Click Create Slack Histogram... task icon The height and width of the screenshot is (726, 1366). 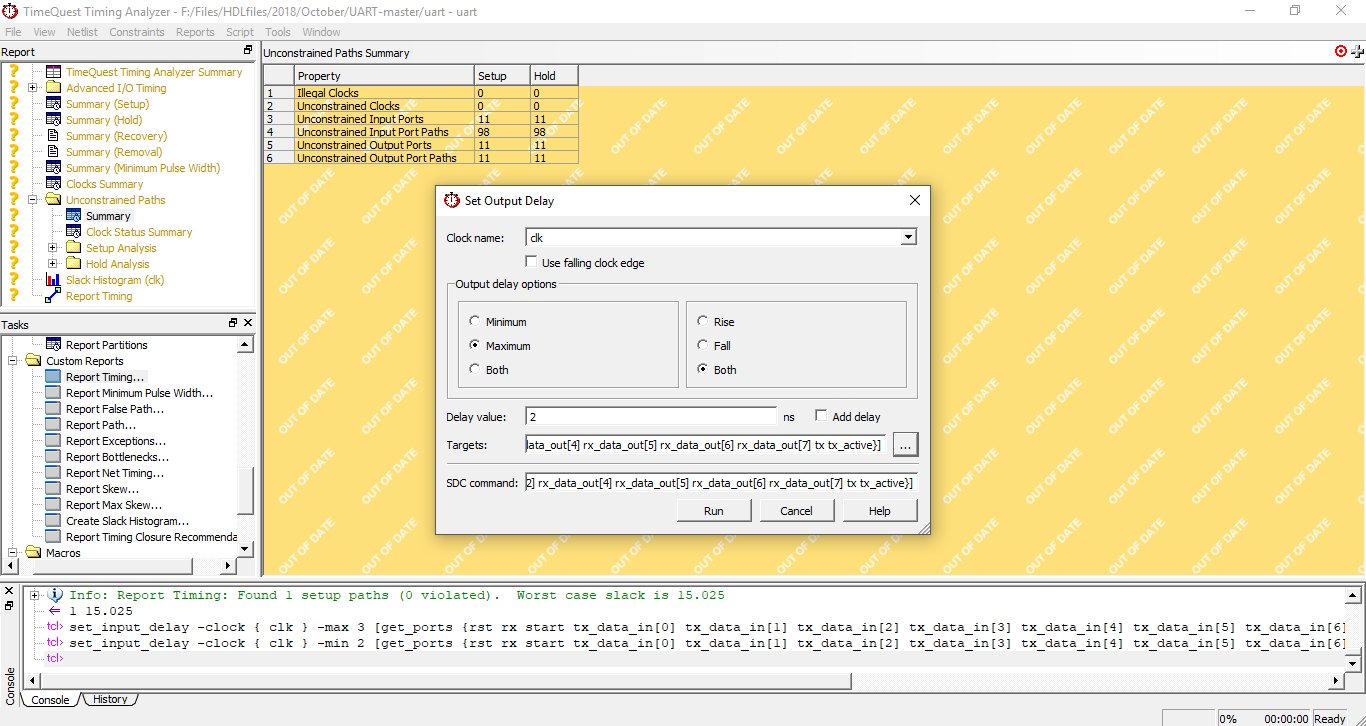pyautogui.click(x=54, y=521)
